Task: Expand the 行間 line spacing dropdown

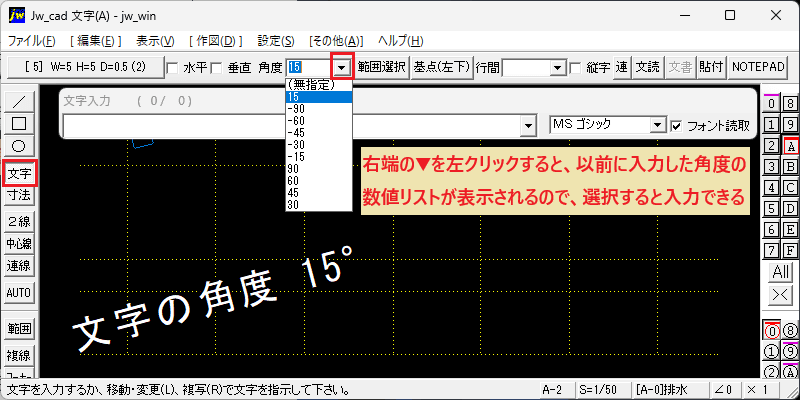Action: (557, 68)
